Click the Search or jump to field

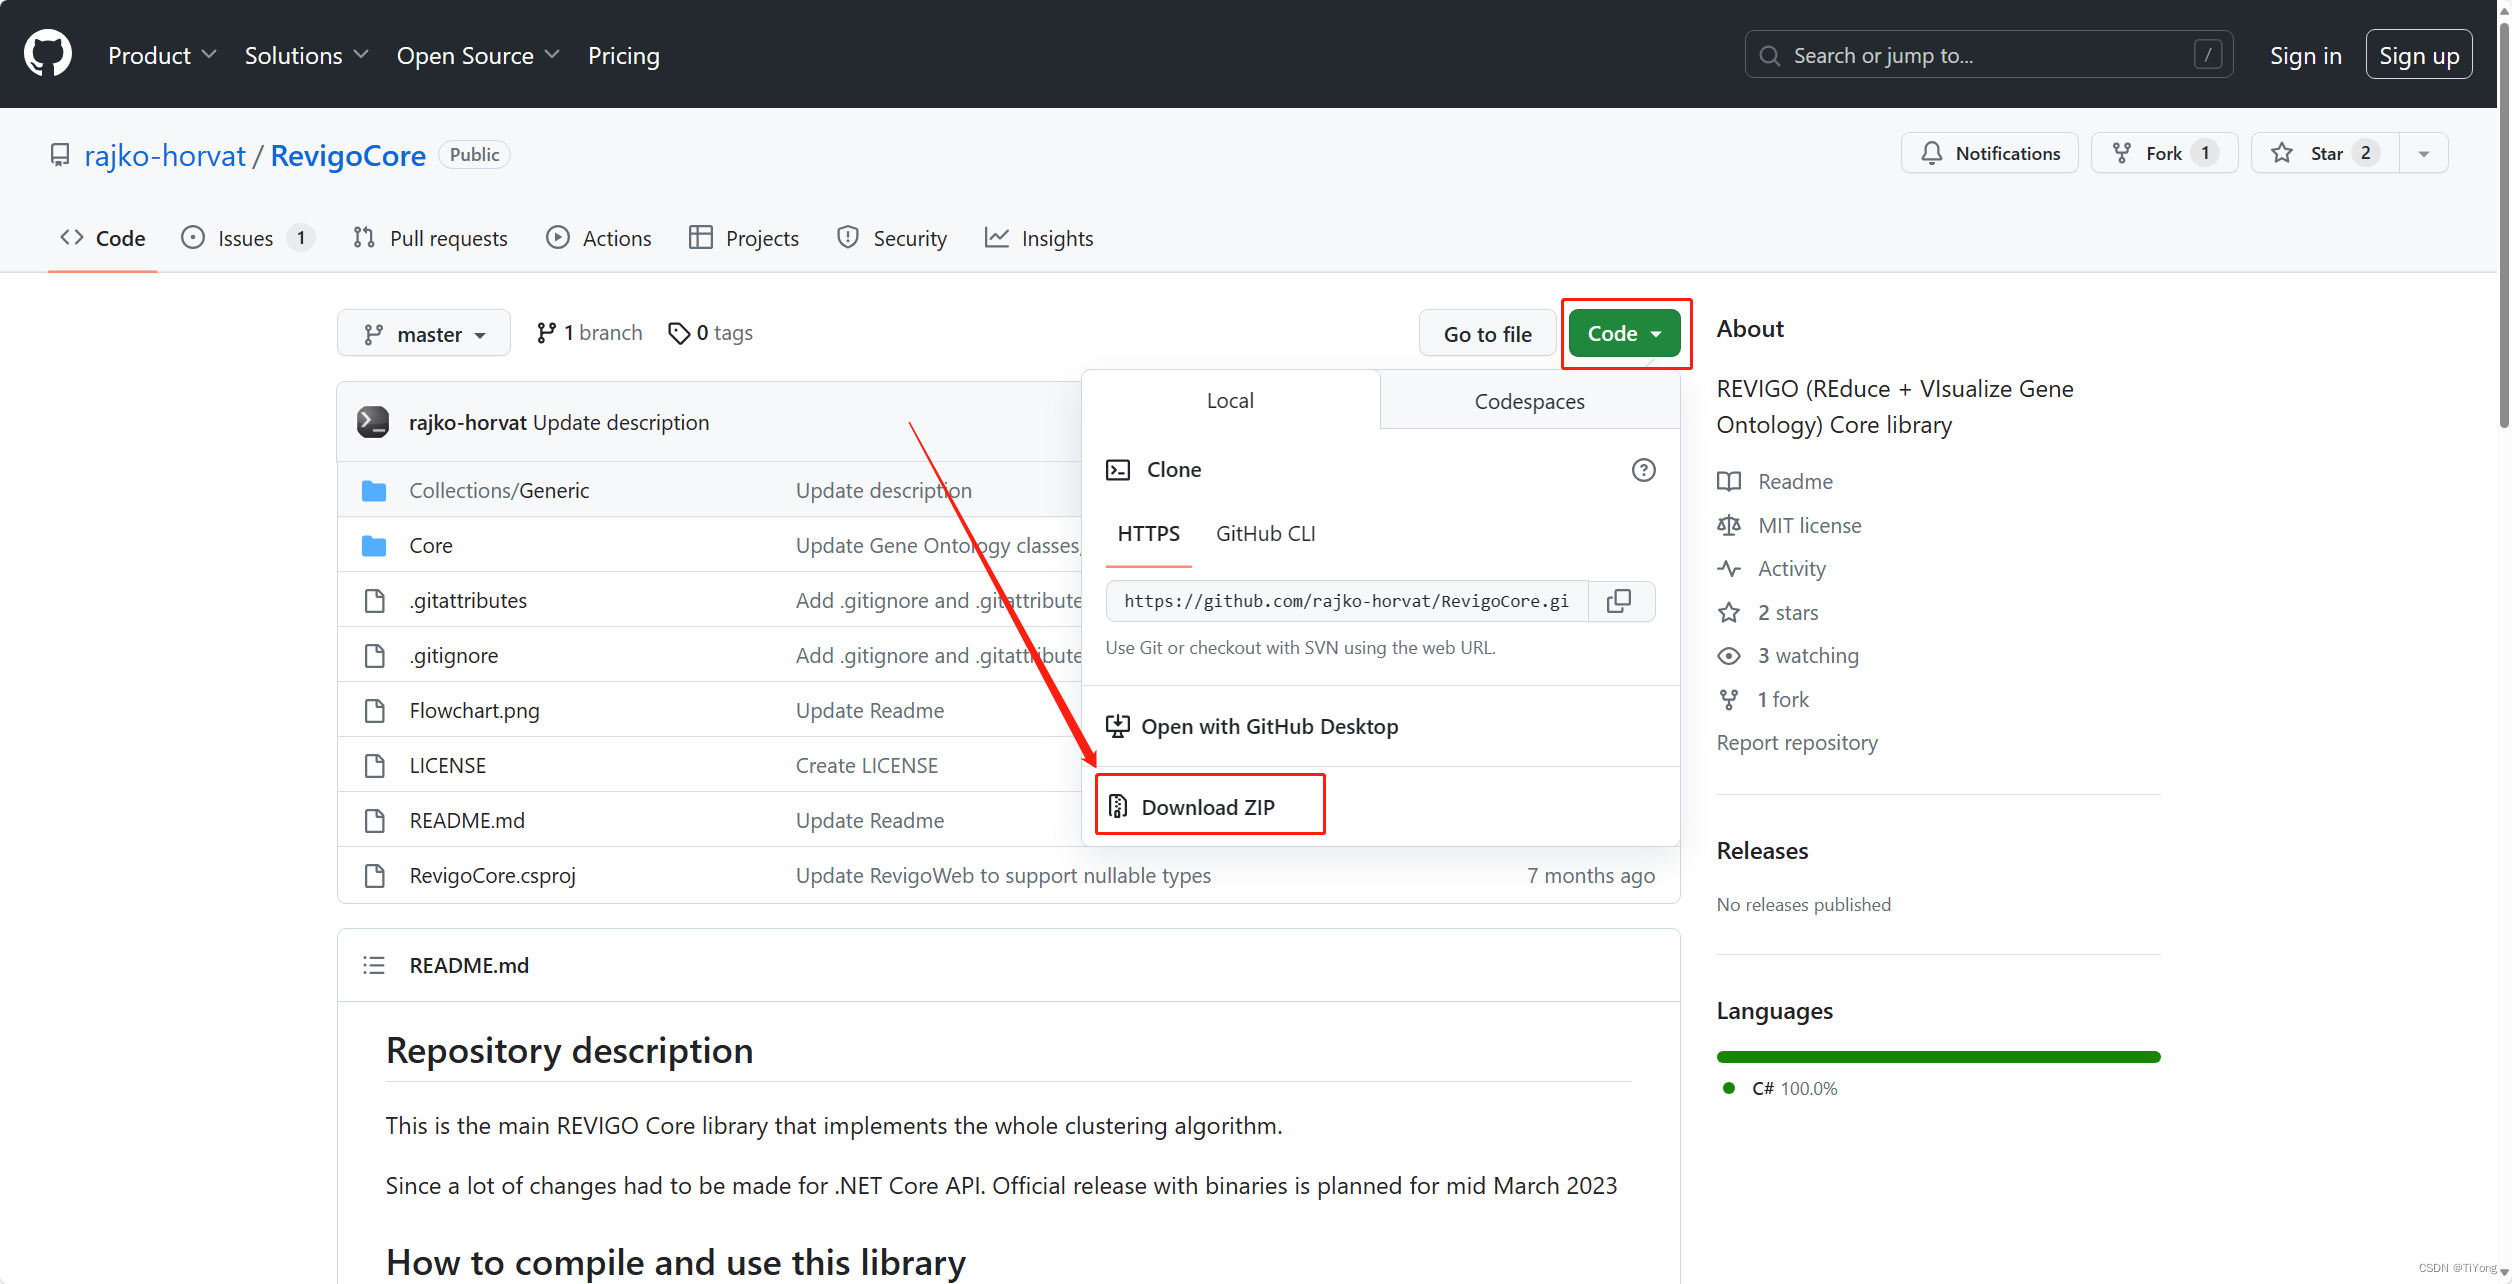[x=1987, y=55]
